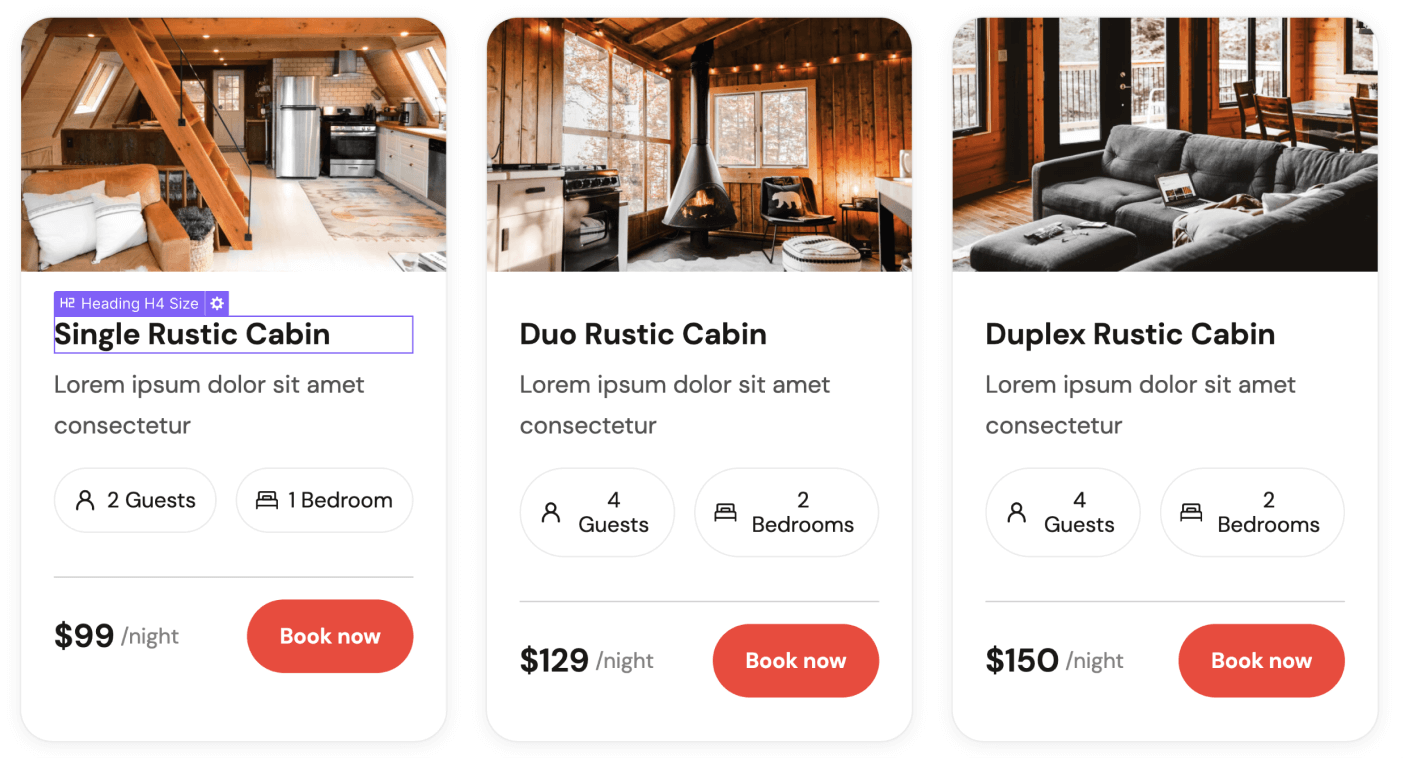Open settings for the selected heading via gear icon
This screenshot has height=758, width=1403.
pos(217,303)
